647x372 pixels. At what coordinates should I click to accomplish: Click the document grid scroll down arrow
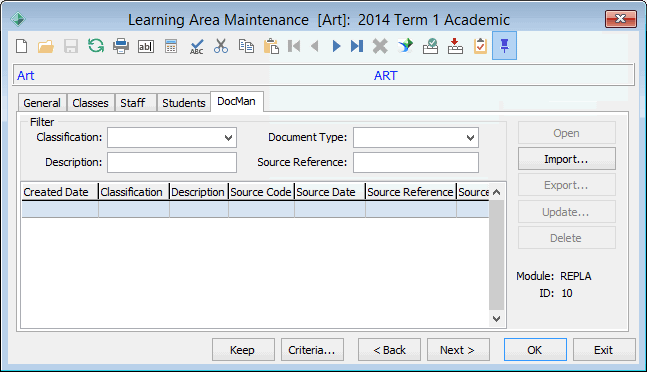coord(496,318)
